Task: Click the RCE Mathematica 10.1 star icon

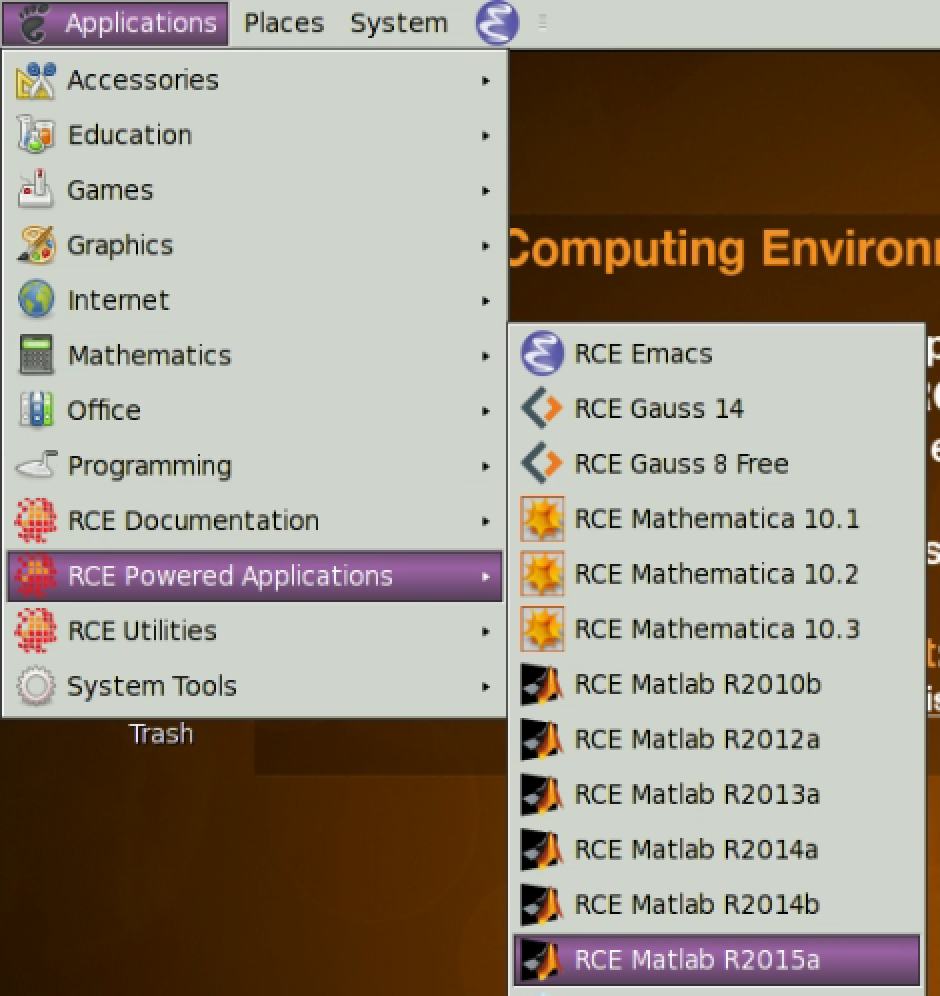Action: pyautogui.click(x=542, y=518)
